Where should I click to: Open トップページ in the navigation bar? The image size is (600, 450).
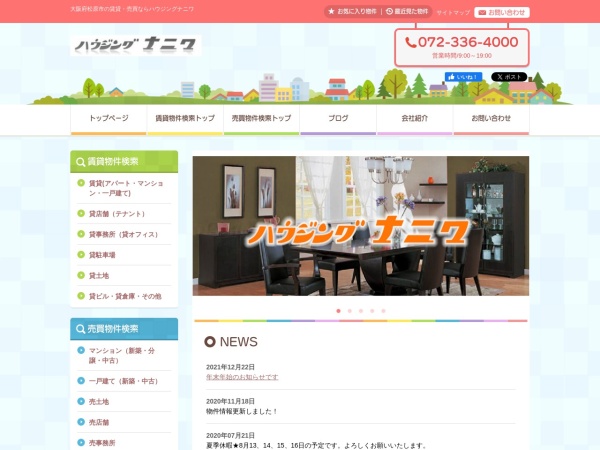pyautogui.click(x=109, y=119)
